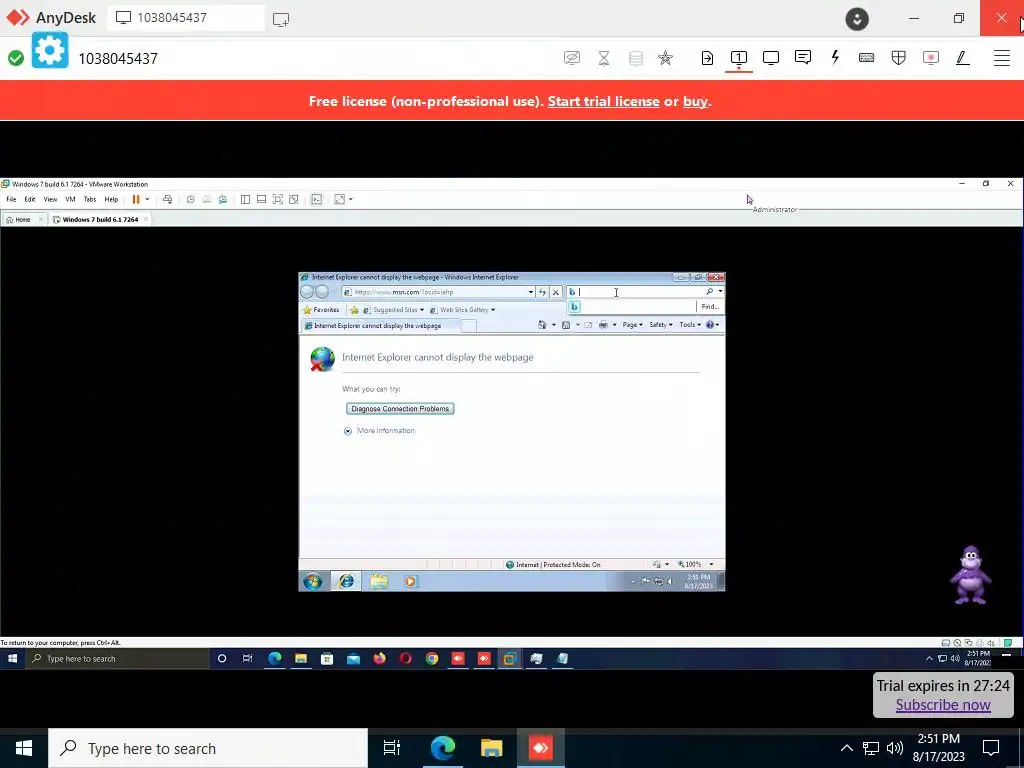Viewport: 1024px width, 768px height.
Task: Open the AnyDesk keyboard settings icon
Action: [x=867, y=57]
